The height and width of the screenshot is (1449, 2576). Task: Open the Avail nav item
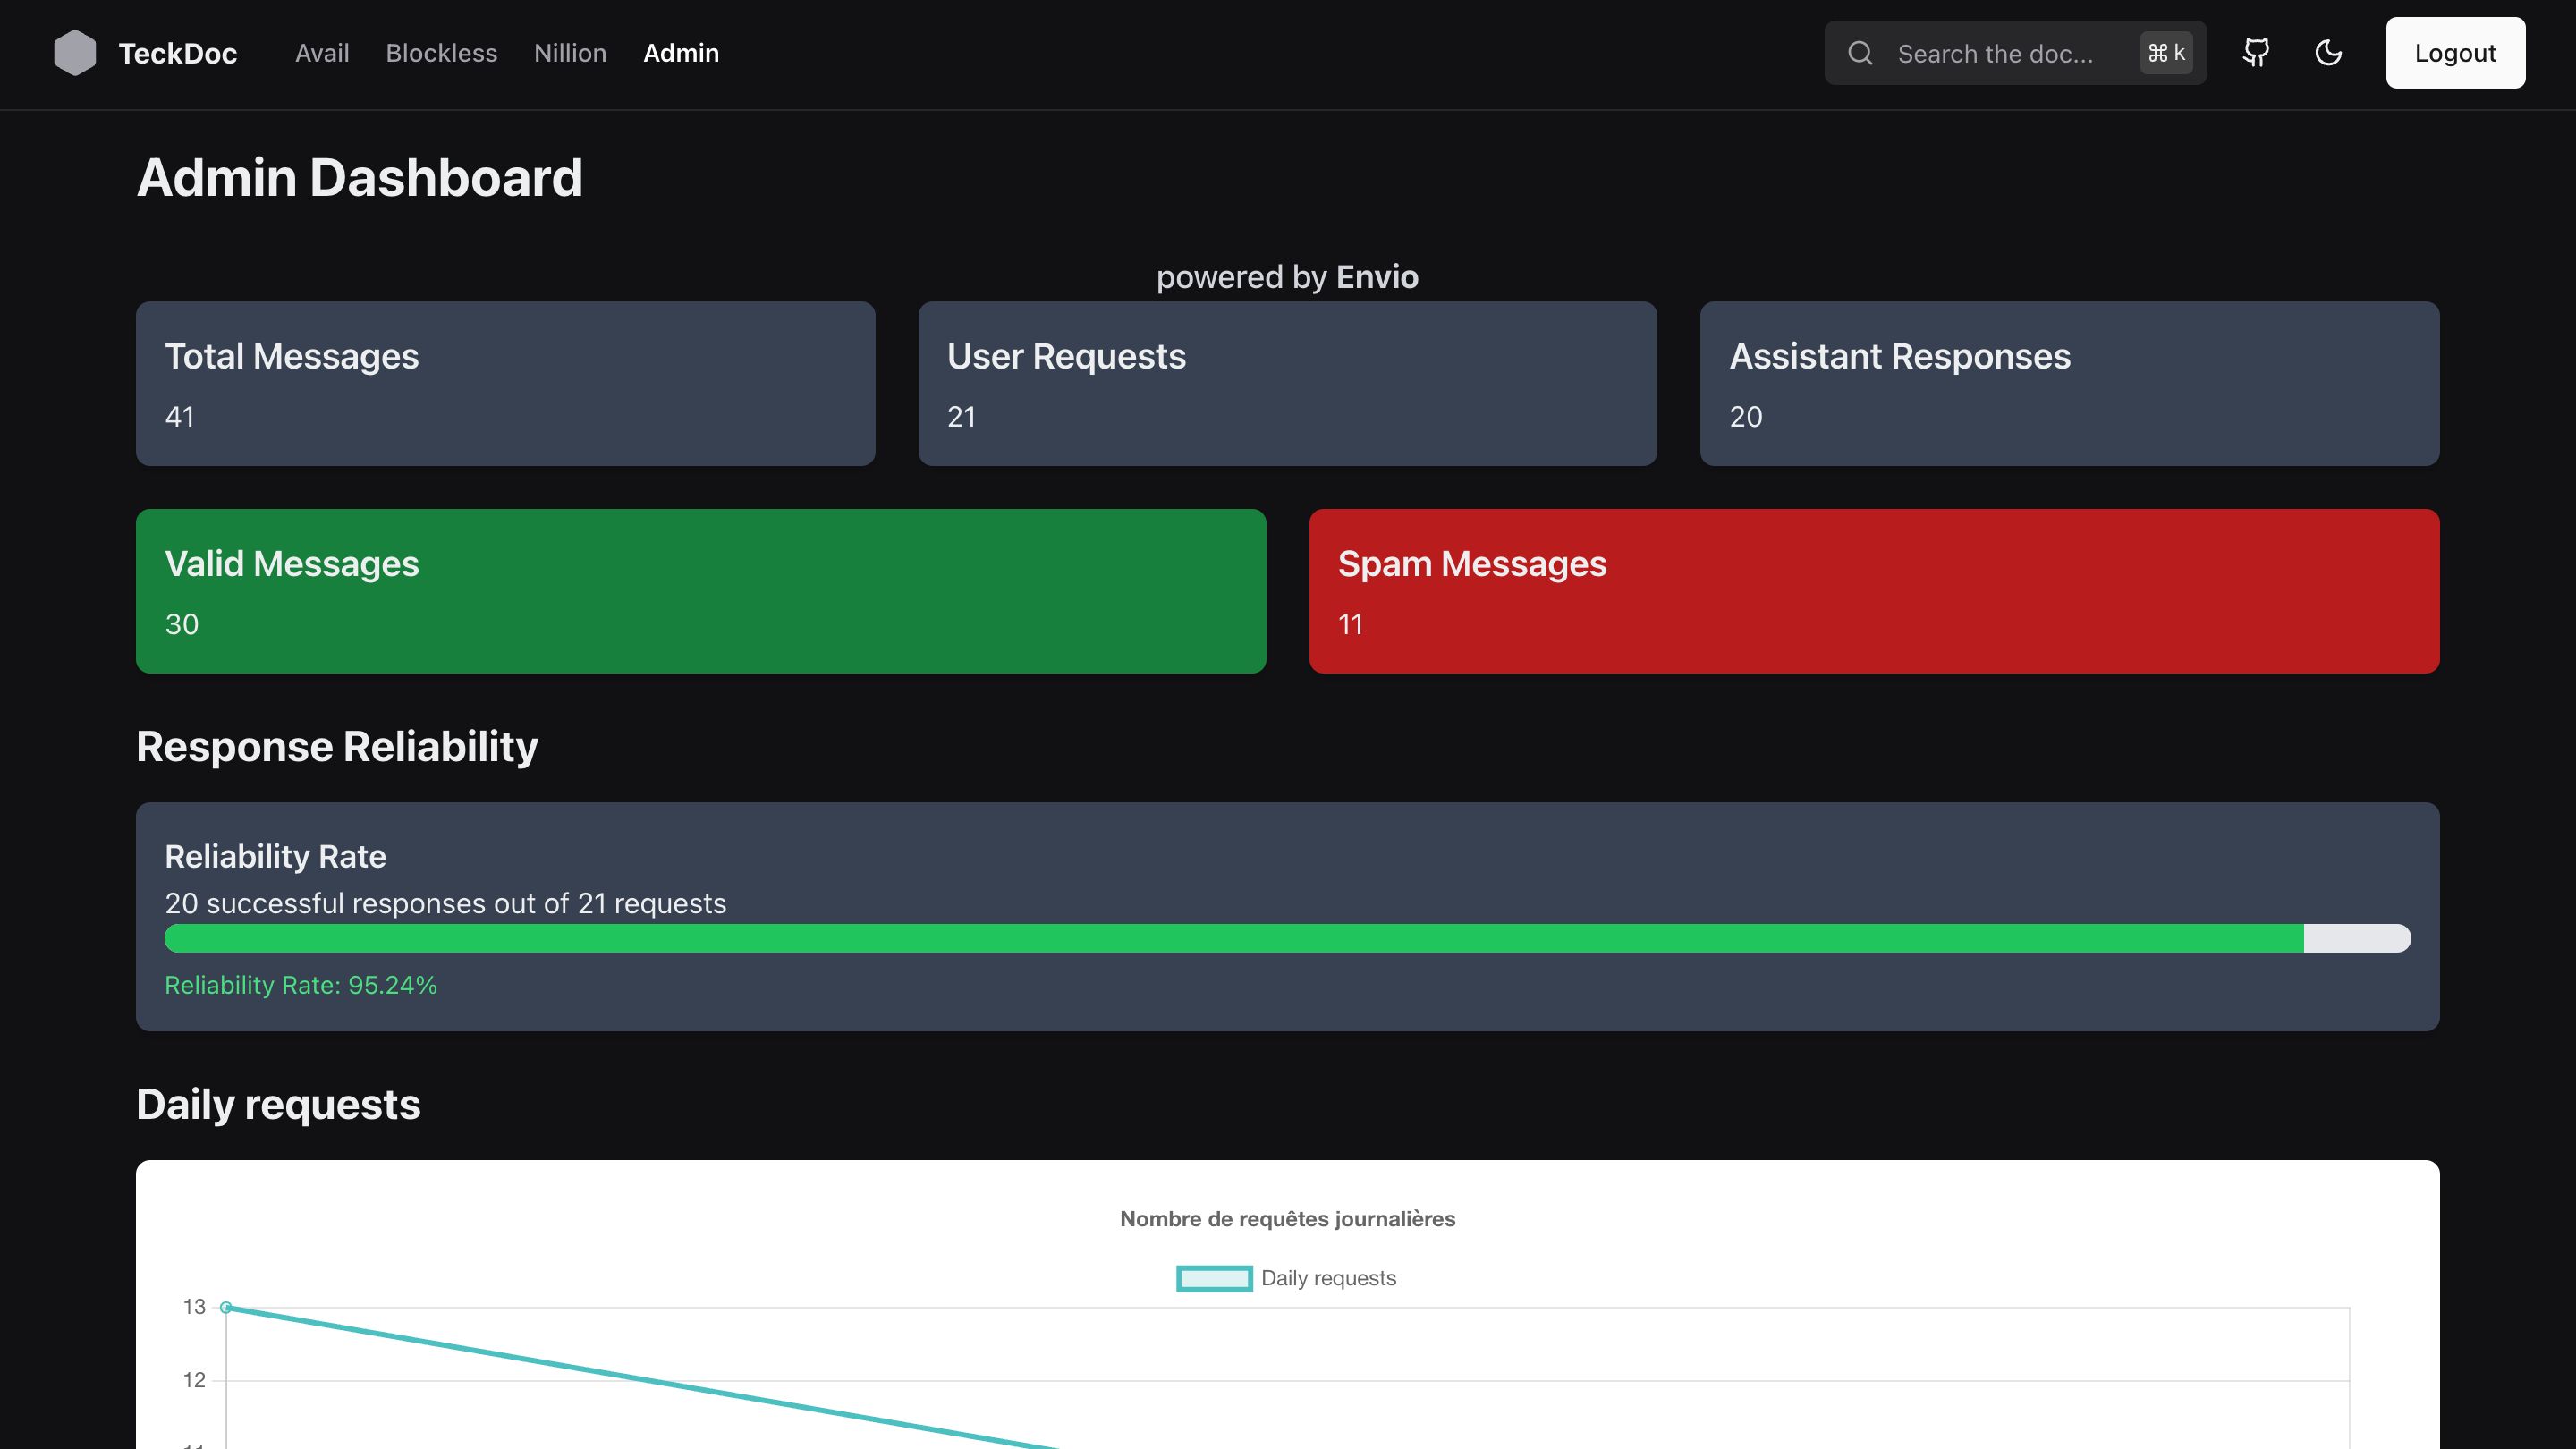tap(322, 53)
